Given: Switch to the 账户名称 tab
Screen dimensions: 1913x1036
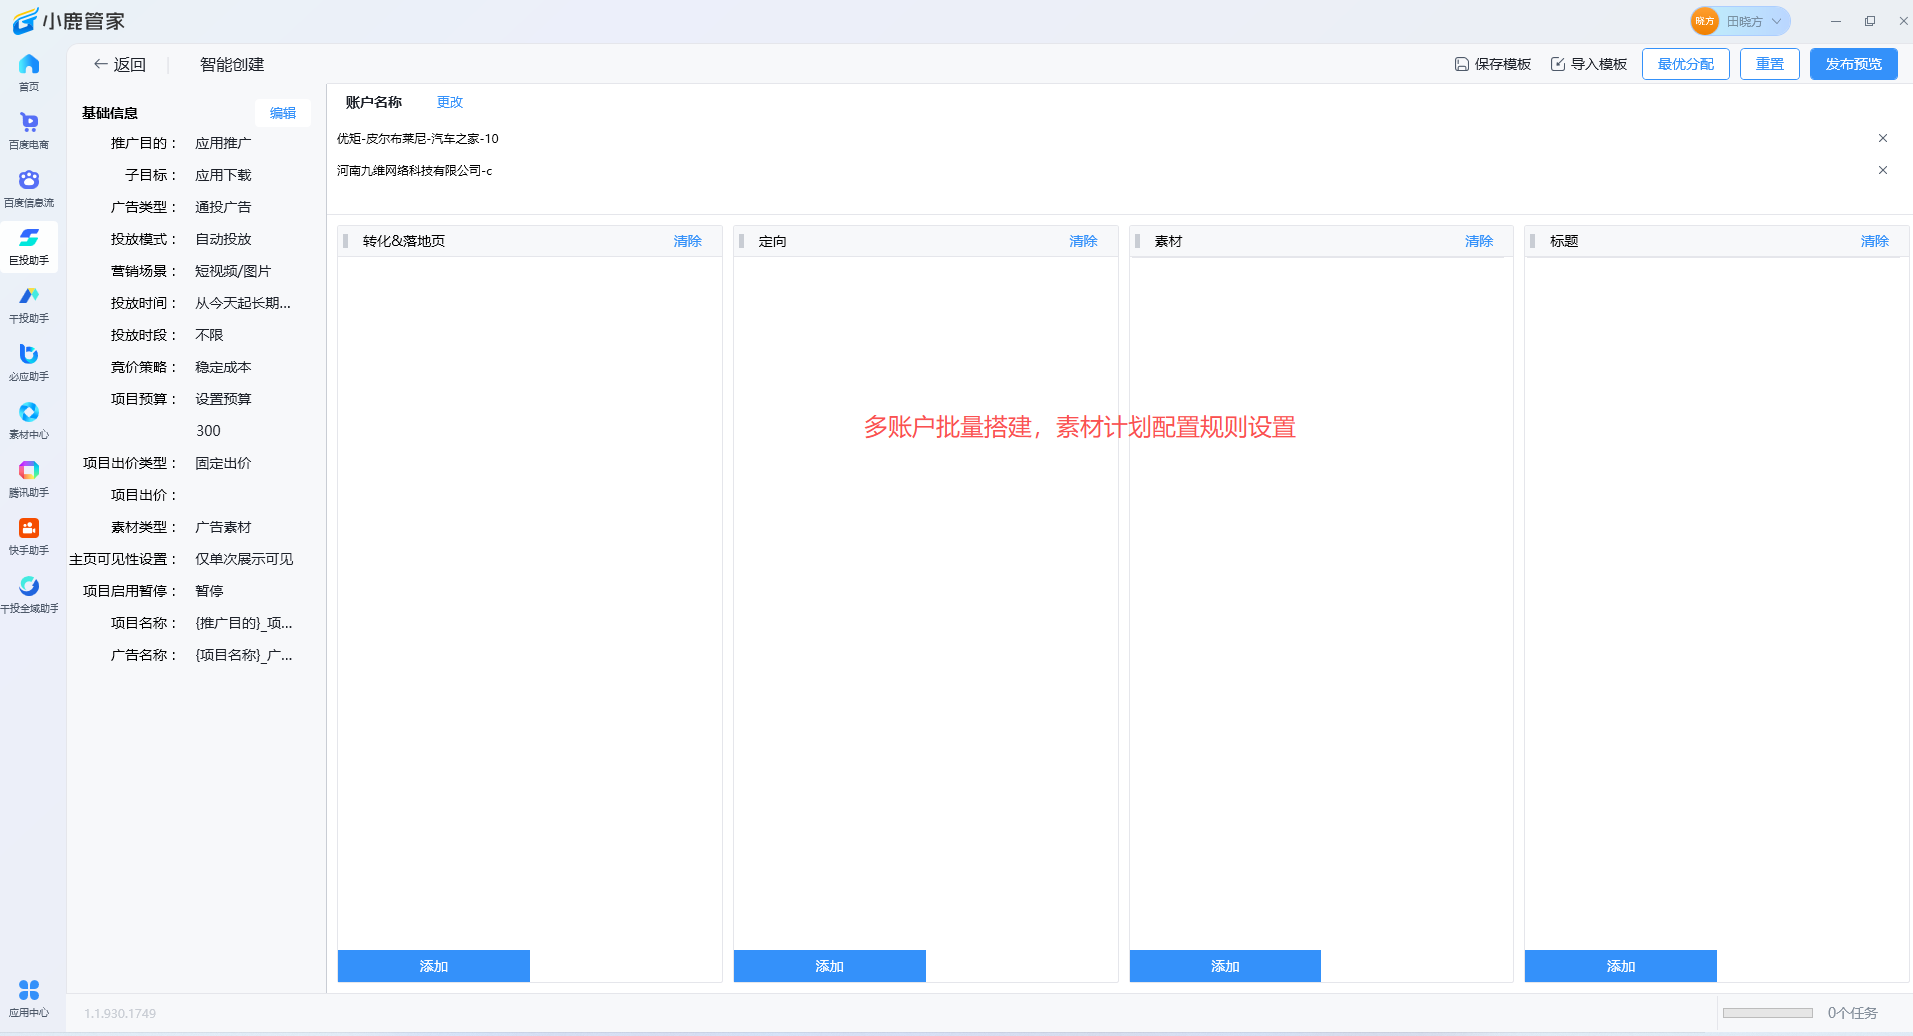Looking at the screenshot, I should point(371,101).
